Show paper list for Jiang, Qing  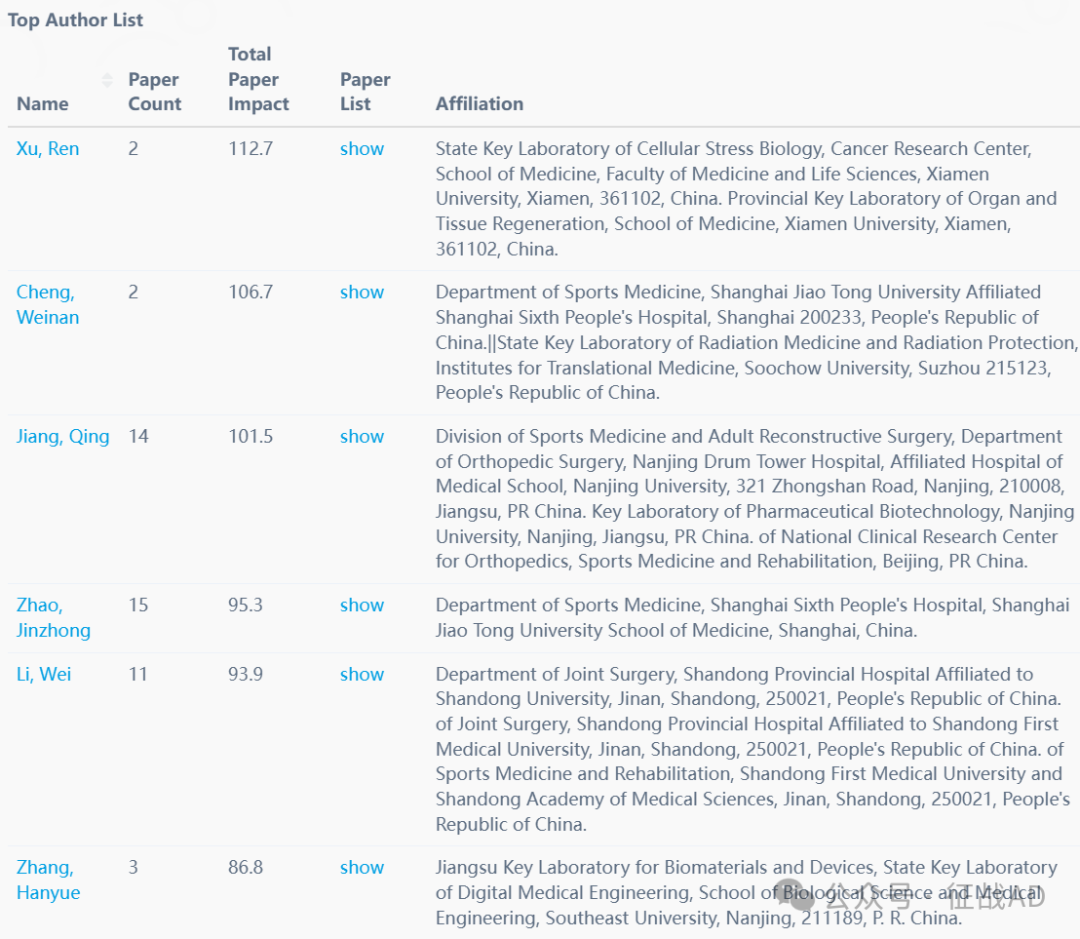click(x=362, y=437)
